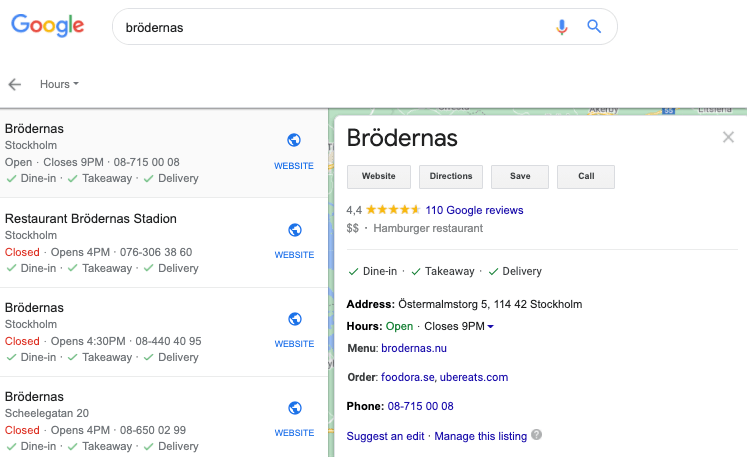Click the Suggest an edit link
The height and width of the screenshot is (457, 747).
[x=385, y=436]
